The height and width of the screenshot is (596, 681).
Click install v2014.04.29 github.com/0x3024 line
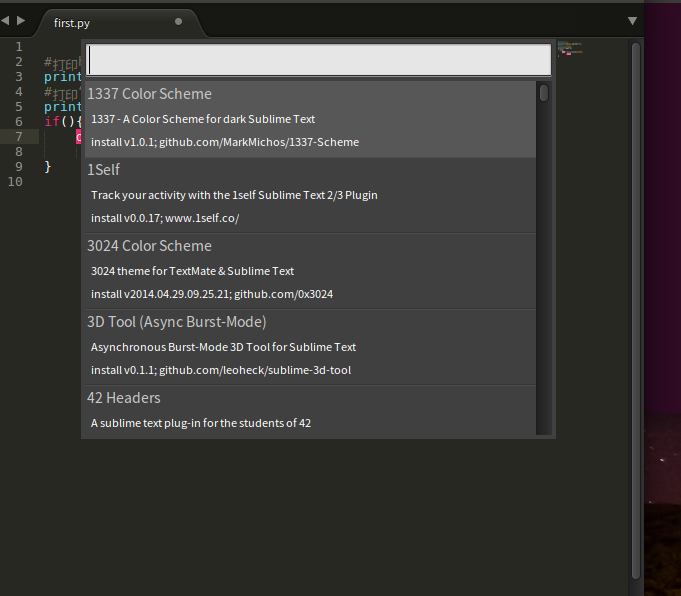click(212, 294)
